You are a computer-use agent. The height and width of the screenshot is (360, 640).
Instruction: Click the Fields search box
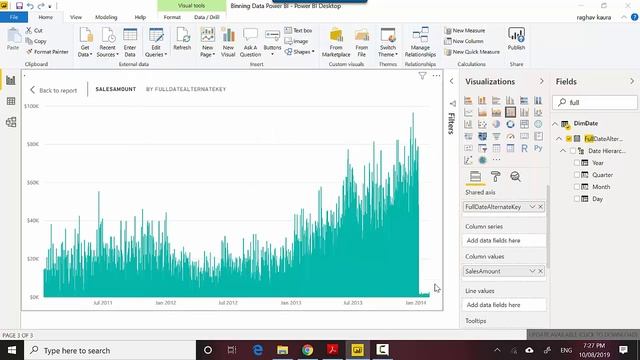click(595, 102)
